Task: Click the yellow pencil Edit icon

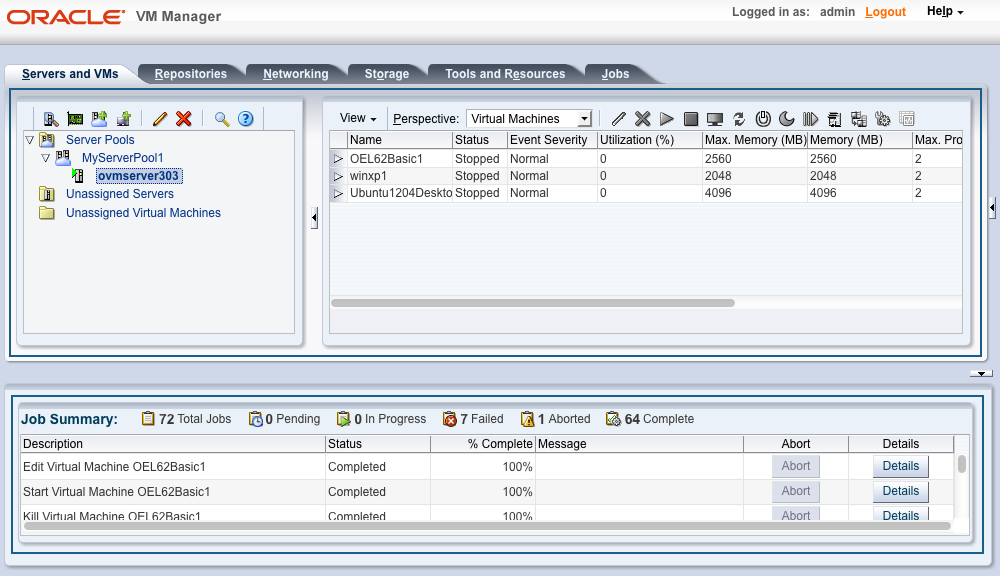Action: pos(160,119)
